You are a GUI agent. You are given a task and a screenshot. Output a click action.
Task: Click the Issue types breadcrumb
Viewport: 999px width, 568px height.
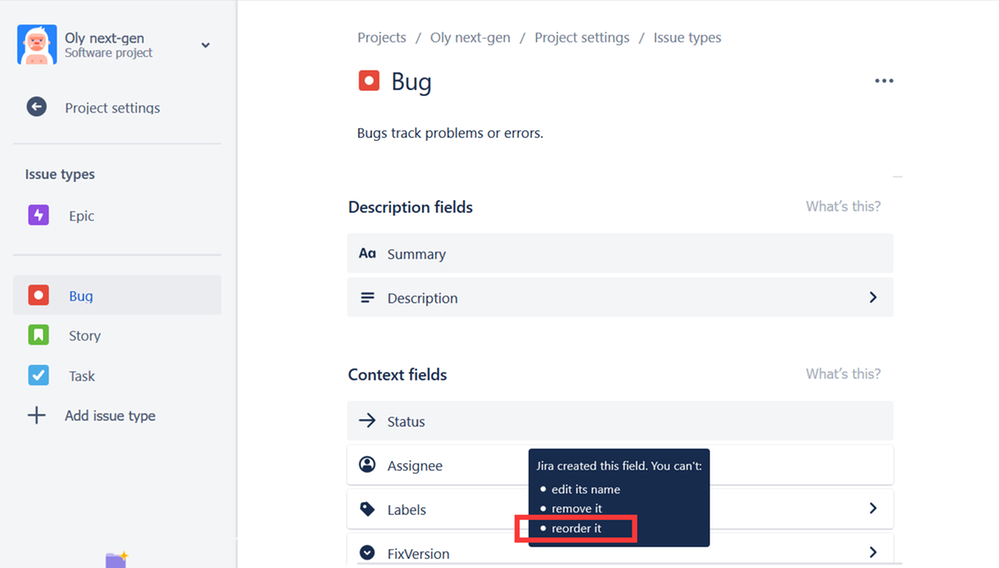click(687, 38)
